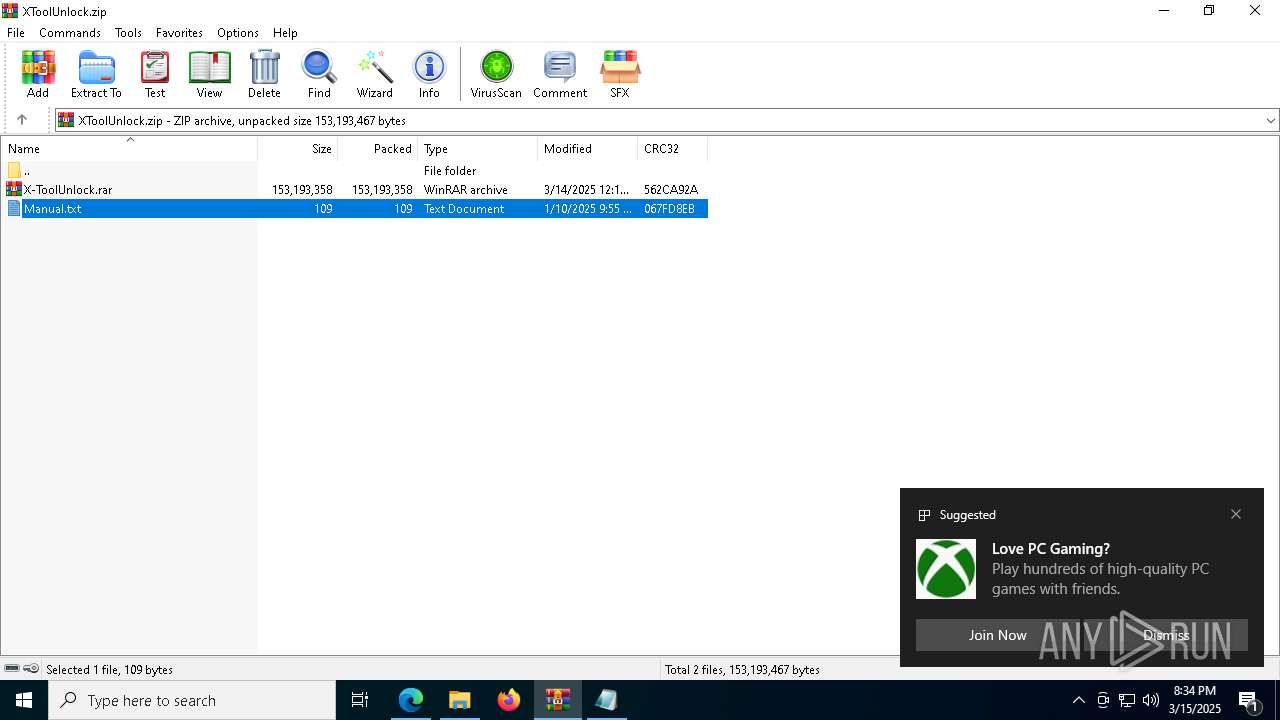The image size is (1280, 720).
Task: Open the Tools menu
Action: 128,32
